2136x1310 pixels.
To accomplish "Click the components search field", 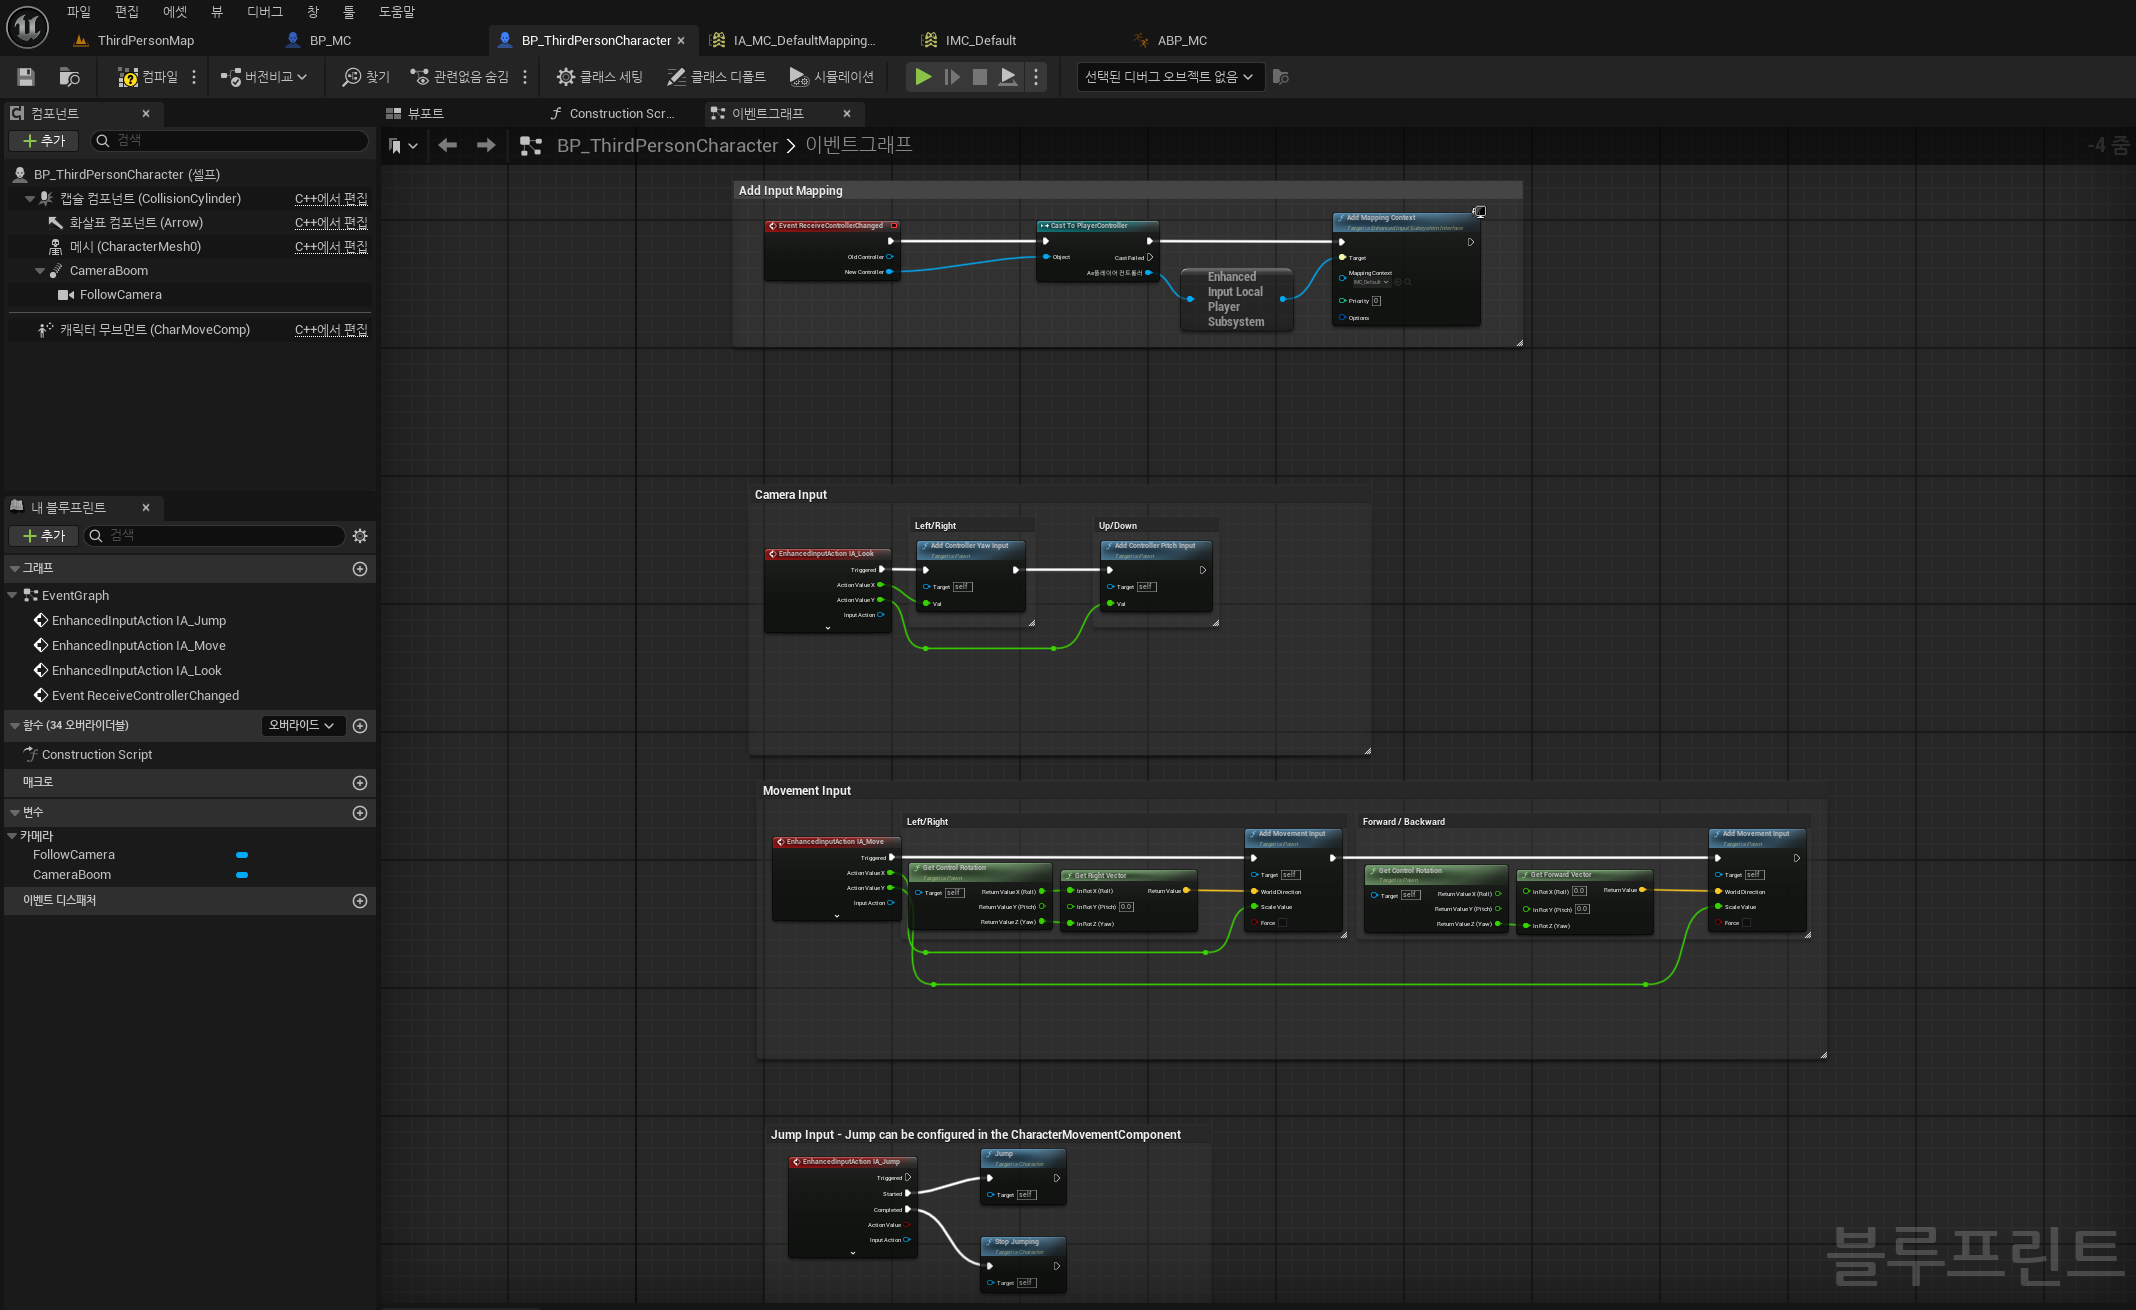I will (230, 141).
